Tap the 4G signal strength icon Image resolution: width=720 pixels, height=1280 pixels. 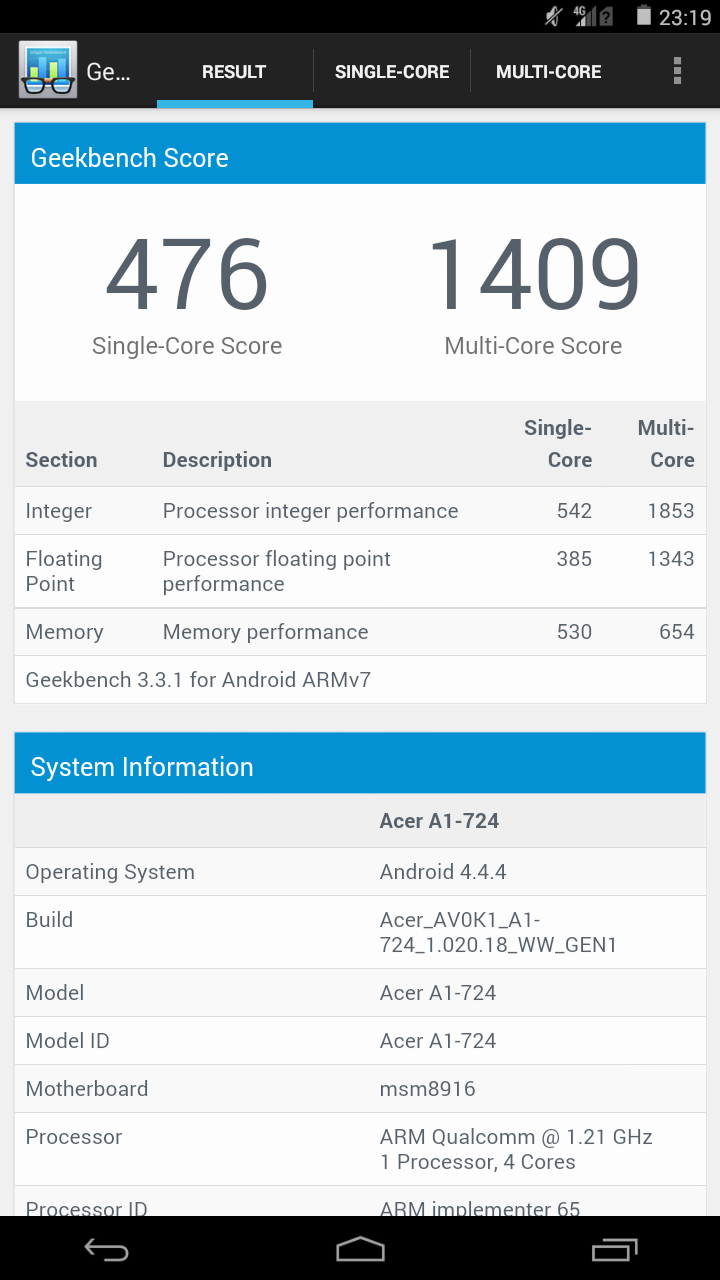[593, 16]
